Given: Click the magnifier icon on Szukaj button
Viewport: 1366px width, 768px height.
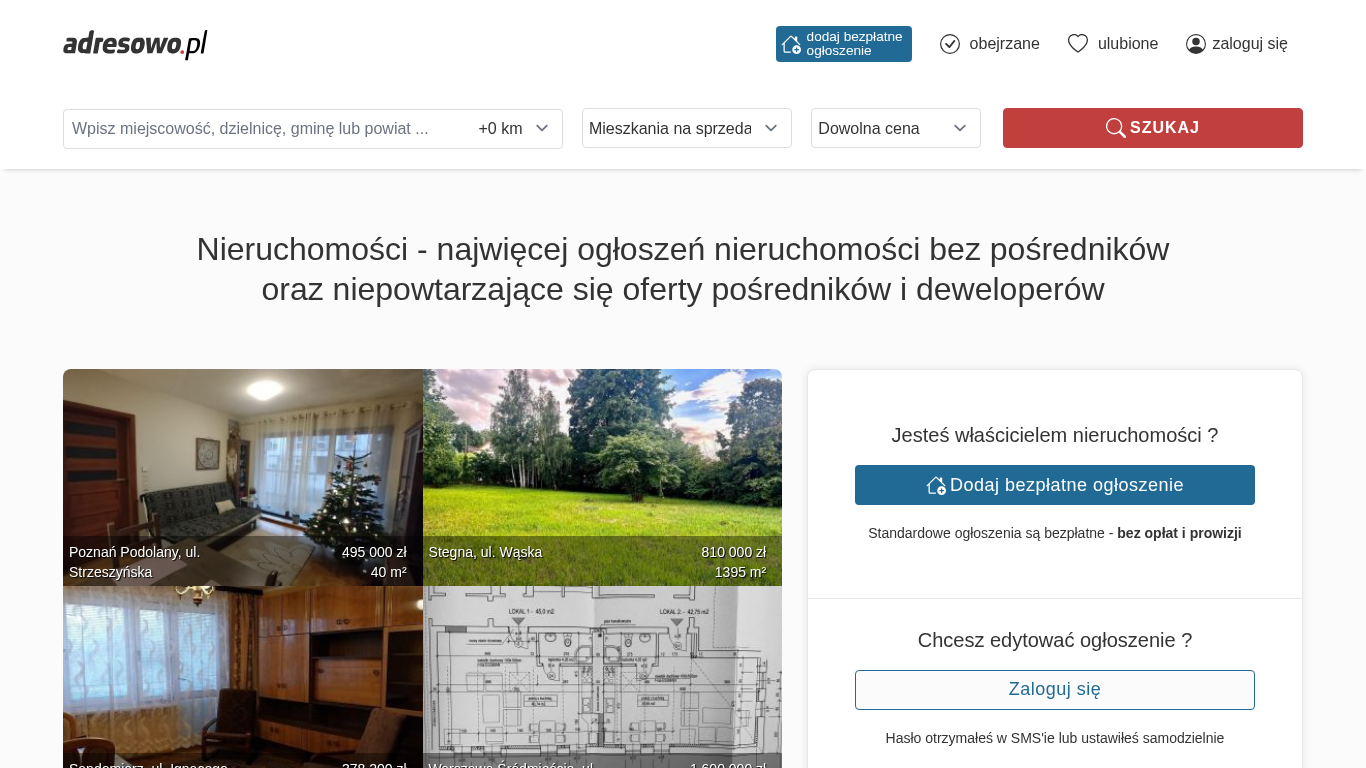Looking at the screenshot, I should click(x=1115, y=128).
